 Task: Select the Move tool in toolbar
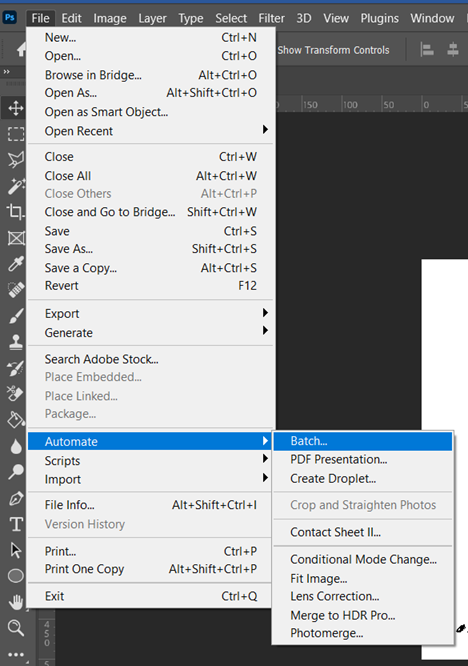[x=16, y=108]
